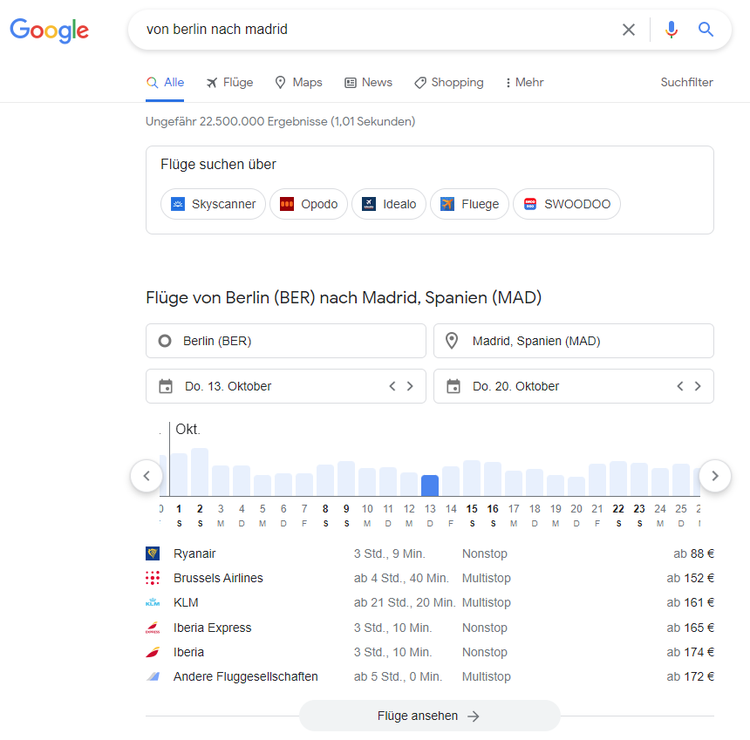Image resolution: width=750 pixels, height=740 pixels.
Task: Edit the departure field Berlin (BER)
Action: pyautogui.click(x=286, y=341)
